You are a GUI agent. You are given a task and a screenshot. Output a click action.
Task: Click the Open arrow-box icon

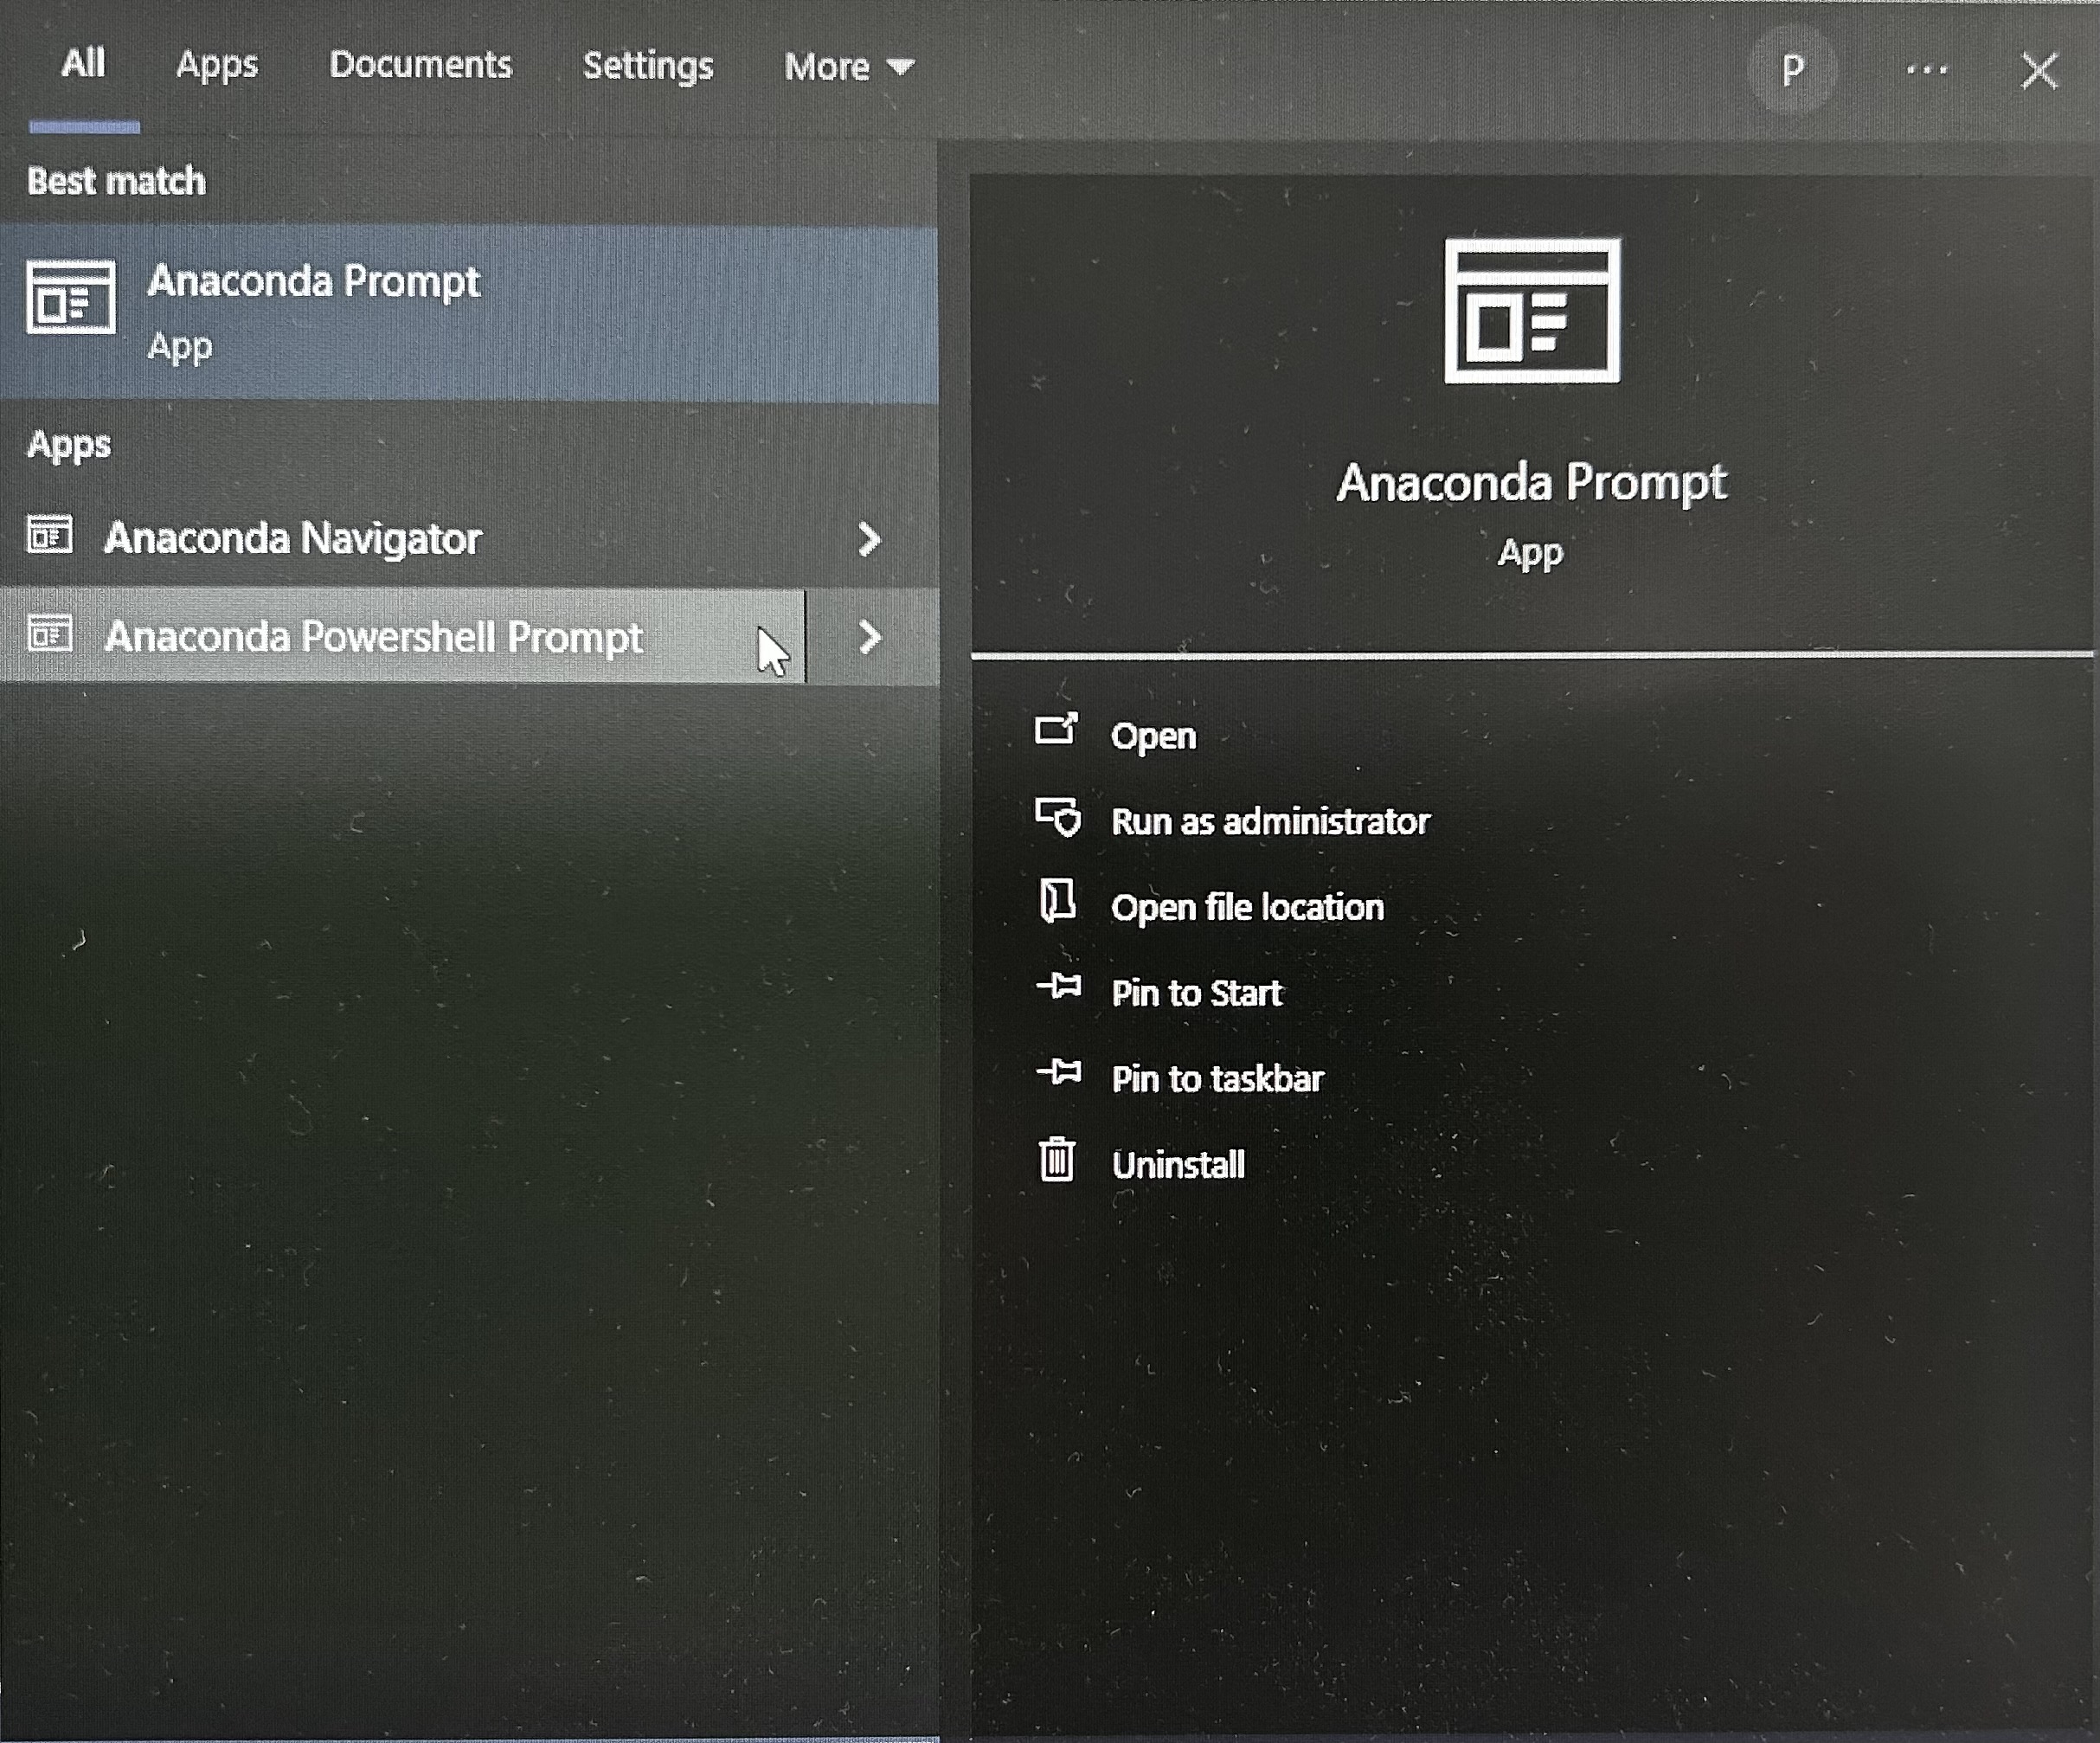tap(1056, 731)
